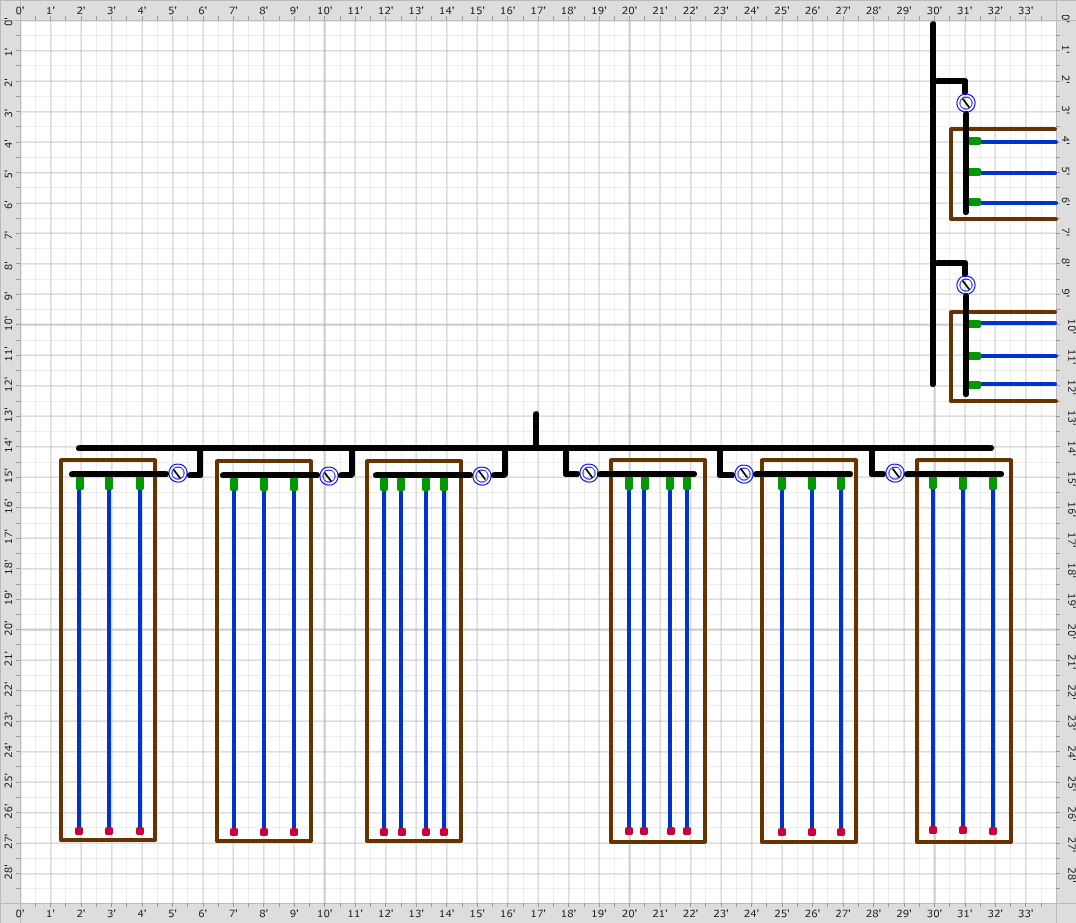Click the third green connector in the leftmost bottom bed
Viewport: 1076px width, 923px height.
click(x=140, y=483)
